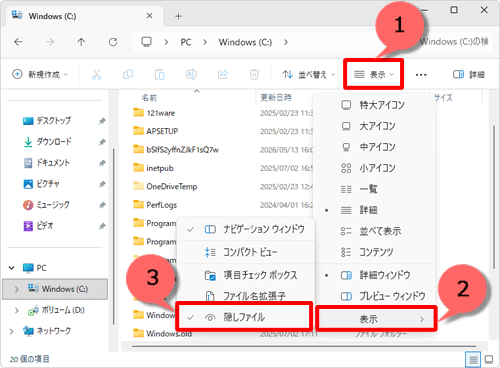This screenshot has height=368, width=500.
Task: Open the 並べ替え sort dropdown
Action: [x=308, y=74]
